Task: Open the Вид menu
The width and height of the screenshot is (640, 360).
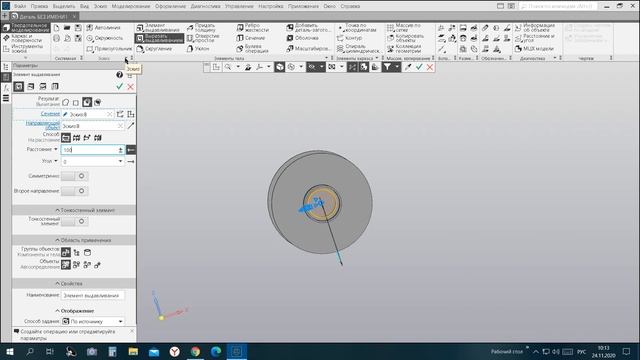Action: (84, 6)
